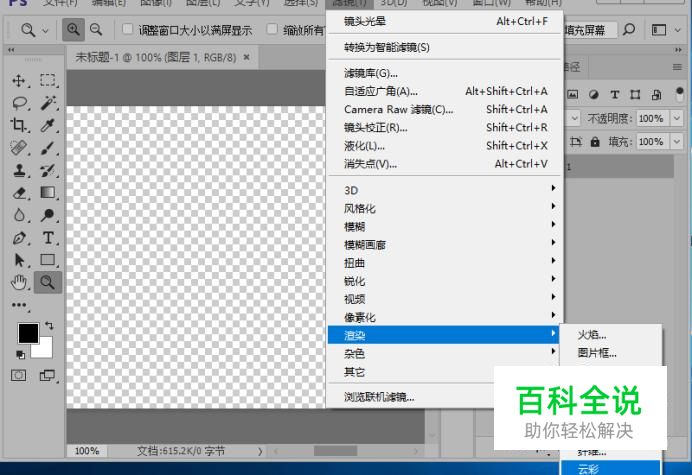Image resolution: width=692 pixels, height=475 pixels.
Task: Choose 液化(L)... filter
Action: [x=444, y=145]
